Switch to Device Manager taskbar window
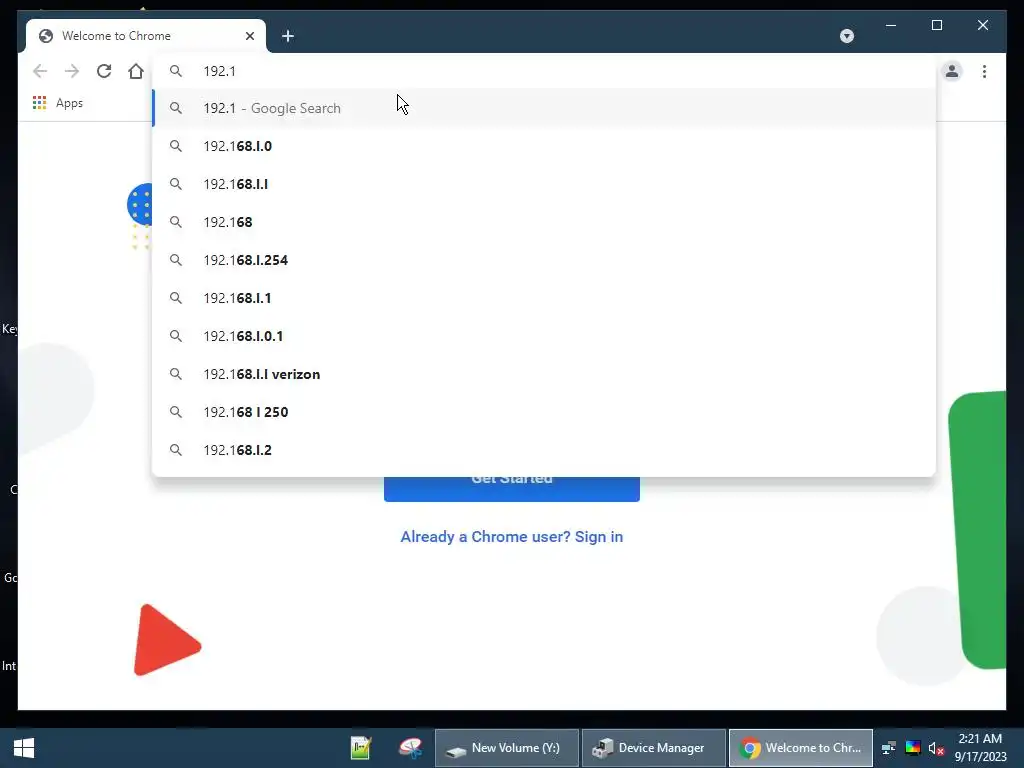Viewport: 1024px width, 768px height. [654, 748]
